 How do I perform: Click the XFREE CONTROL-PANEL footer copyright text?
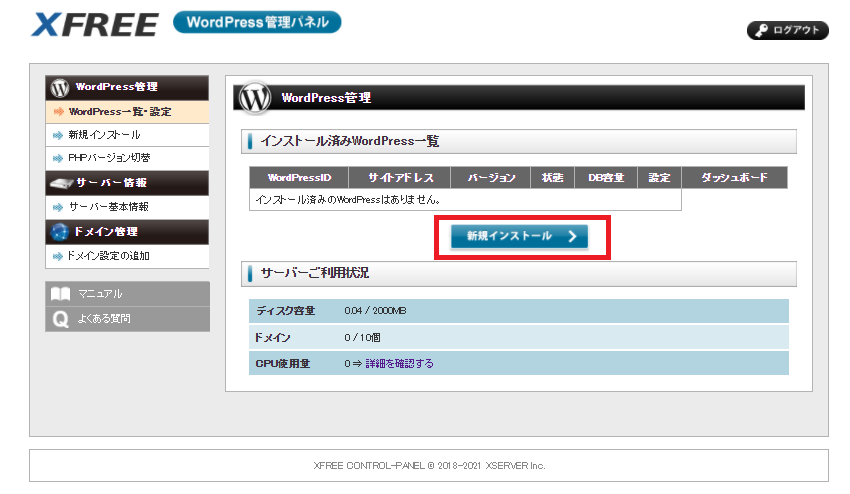[x=429, y=465]
